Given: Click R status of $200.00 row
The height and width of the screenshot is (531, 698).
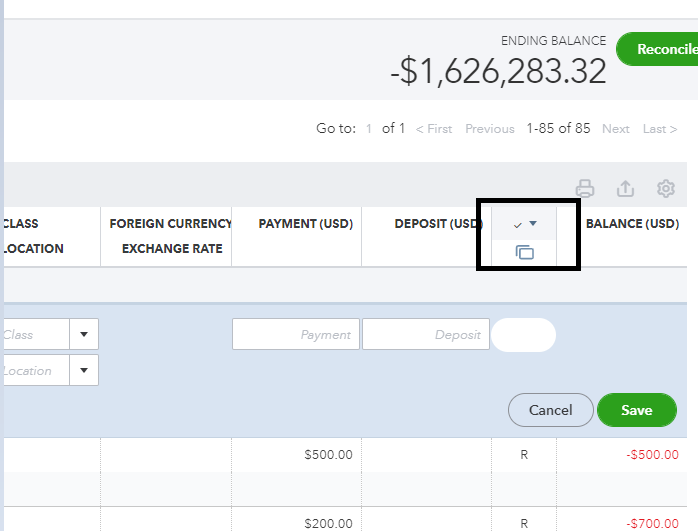Looking at the screenshot, I should pos(524,523).
